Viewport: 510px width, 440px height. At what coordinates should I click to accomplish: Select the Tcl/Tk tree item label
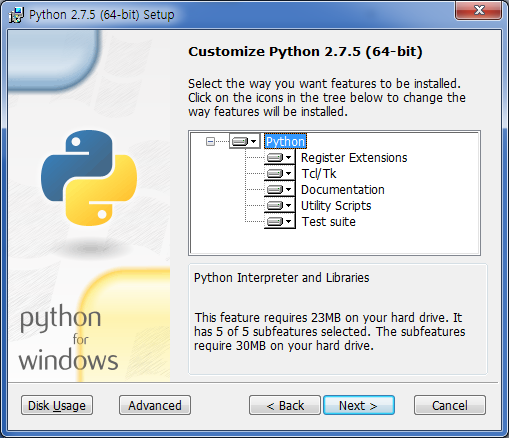[319, 173]
